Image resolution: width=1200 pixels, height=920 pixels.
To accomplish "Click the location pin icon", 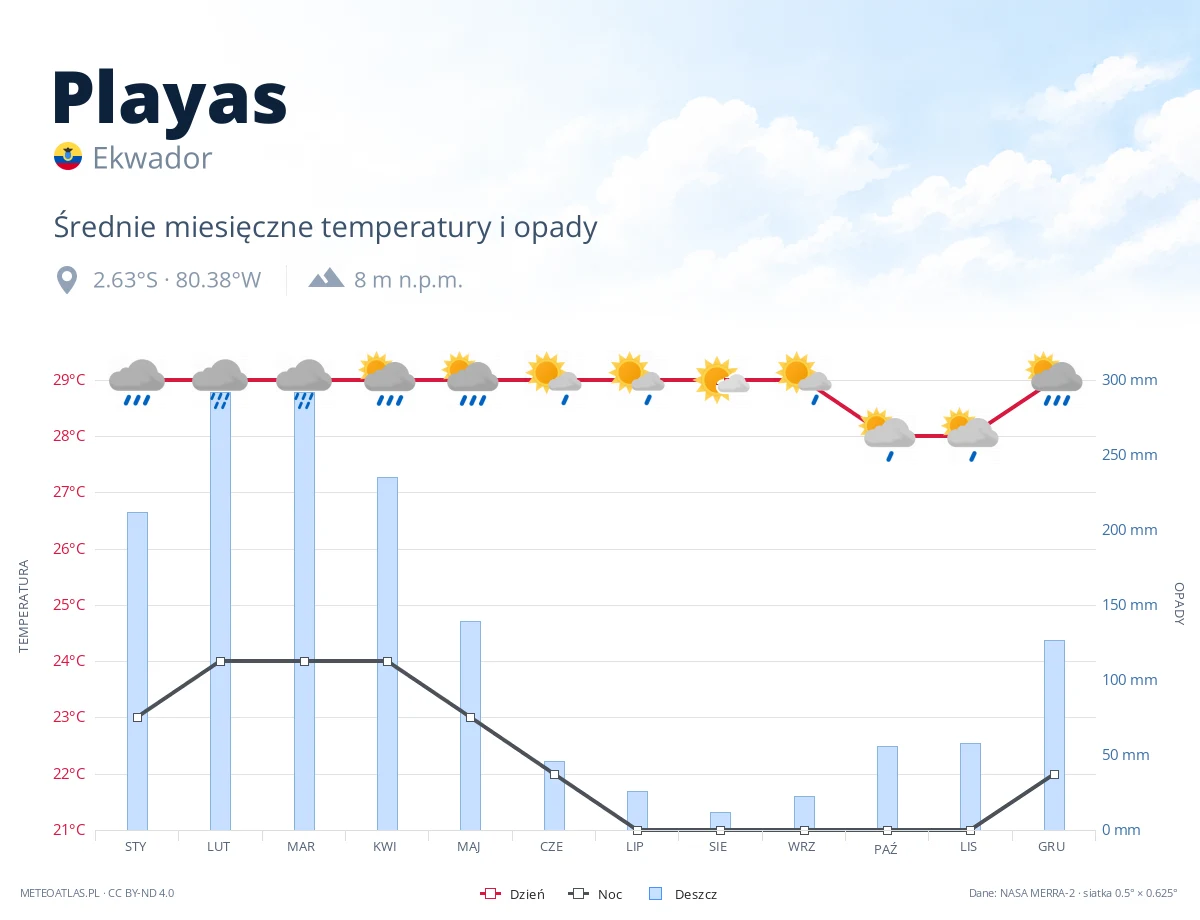I will pyautogui.click(x=67, y=280).
